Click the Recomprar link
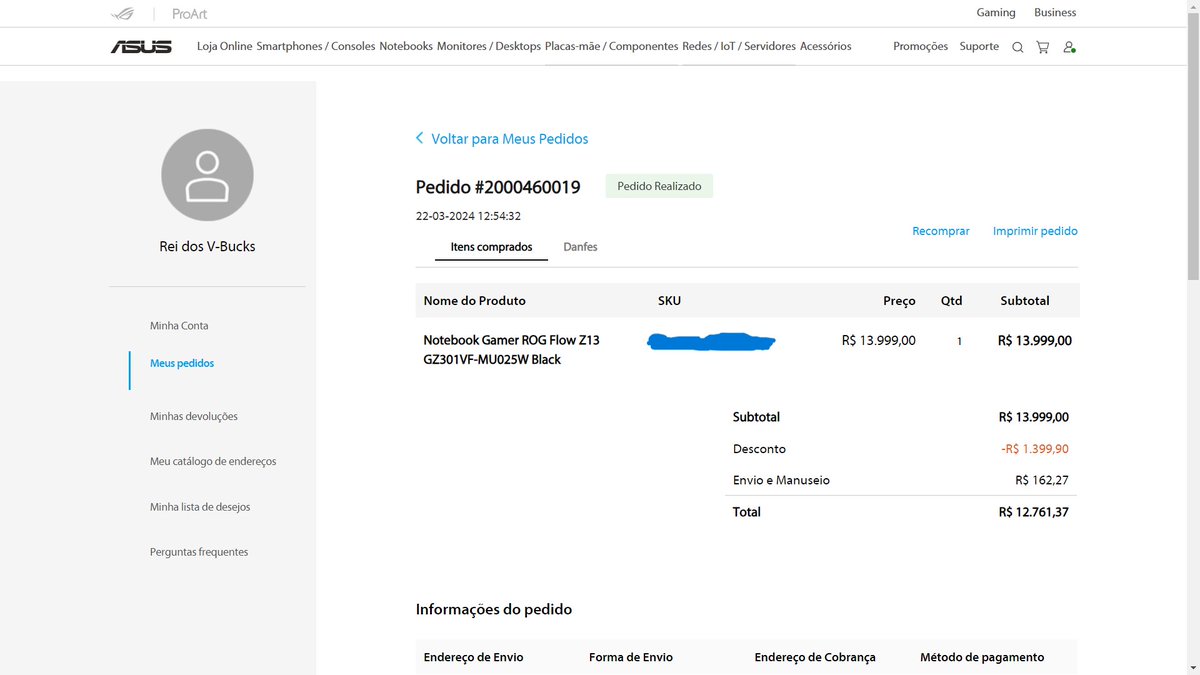Viewport: 1200px width, 675px height. click(x=940, y=230)
